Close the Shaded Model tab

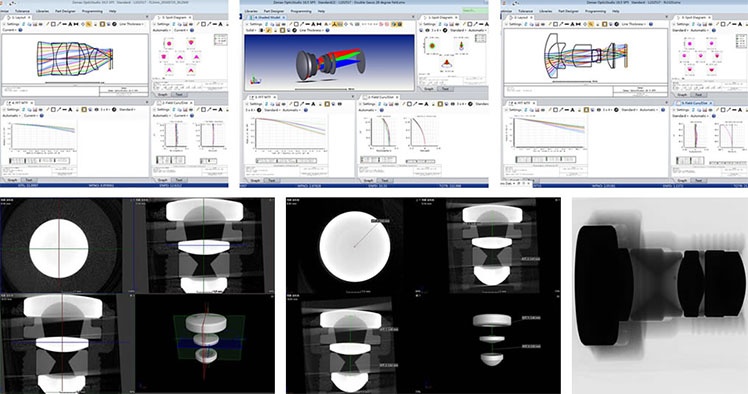point(284,18)
